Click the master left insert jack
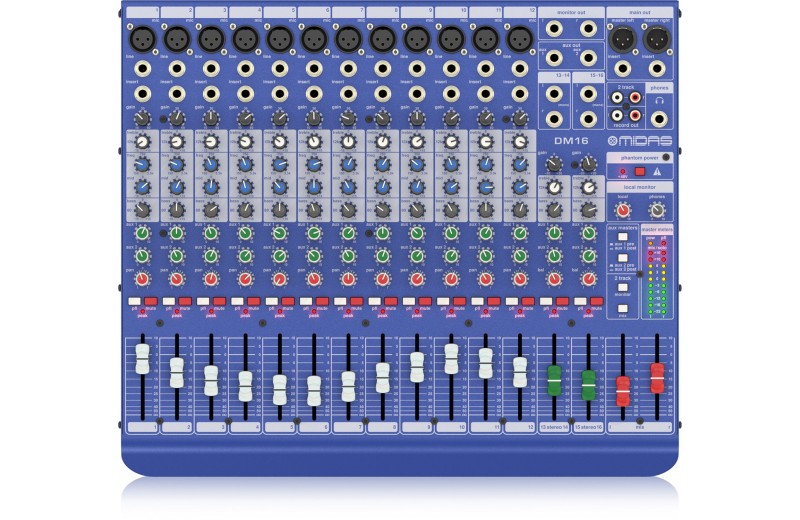800x520 pixels. [x=623, y=68]
